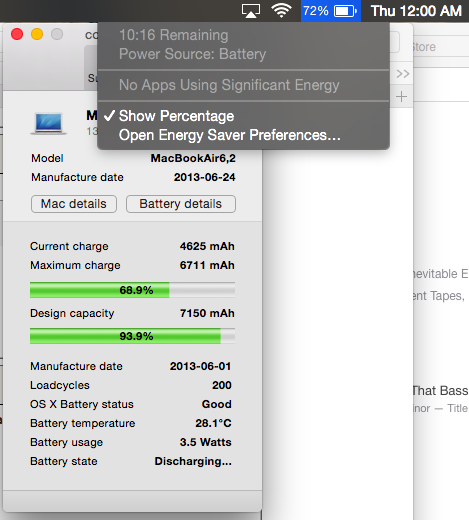
Task: Select the 28.1°C battery temperature value
Action: [x=213, y=423]
